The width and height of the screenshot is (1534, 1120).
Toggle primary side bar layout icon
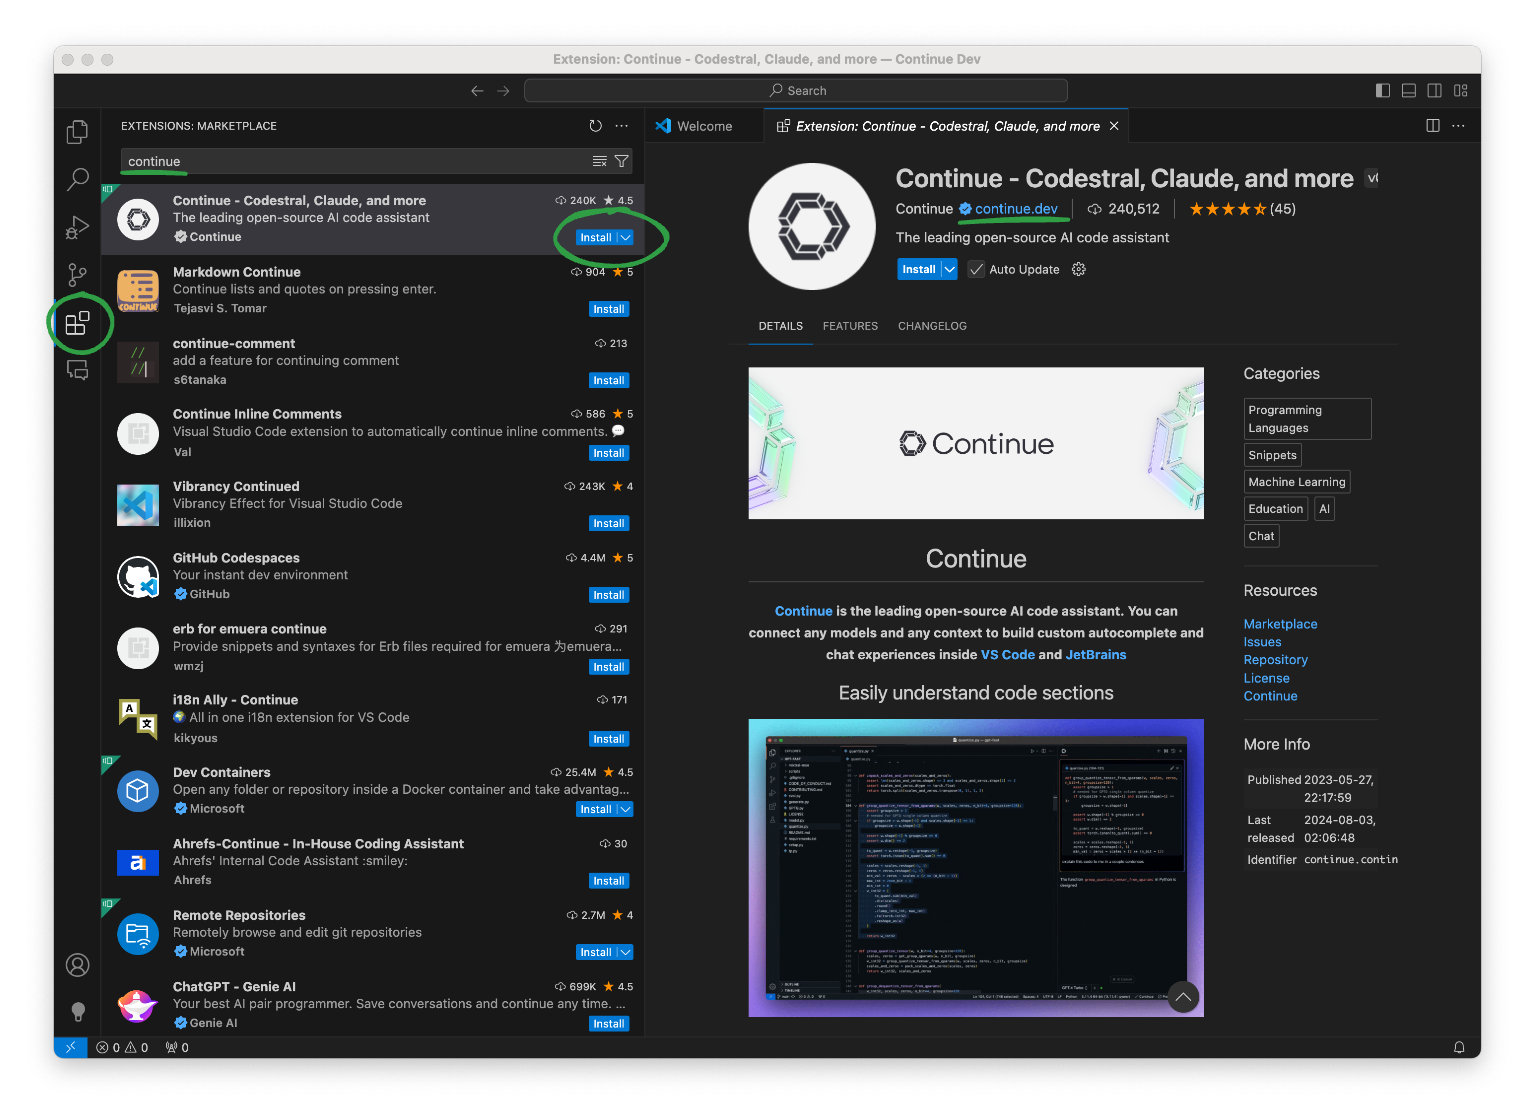tap(1383, 91)
